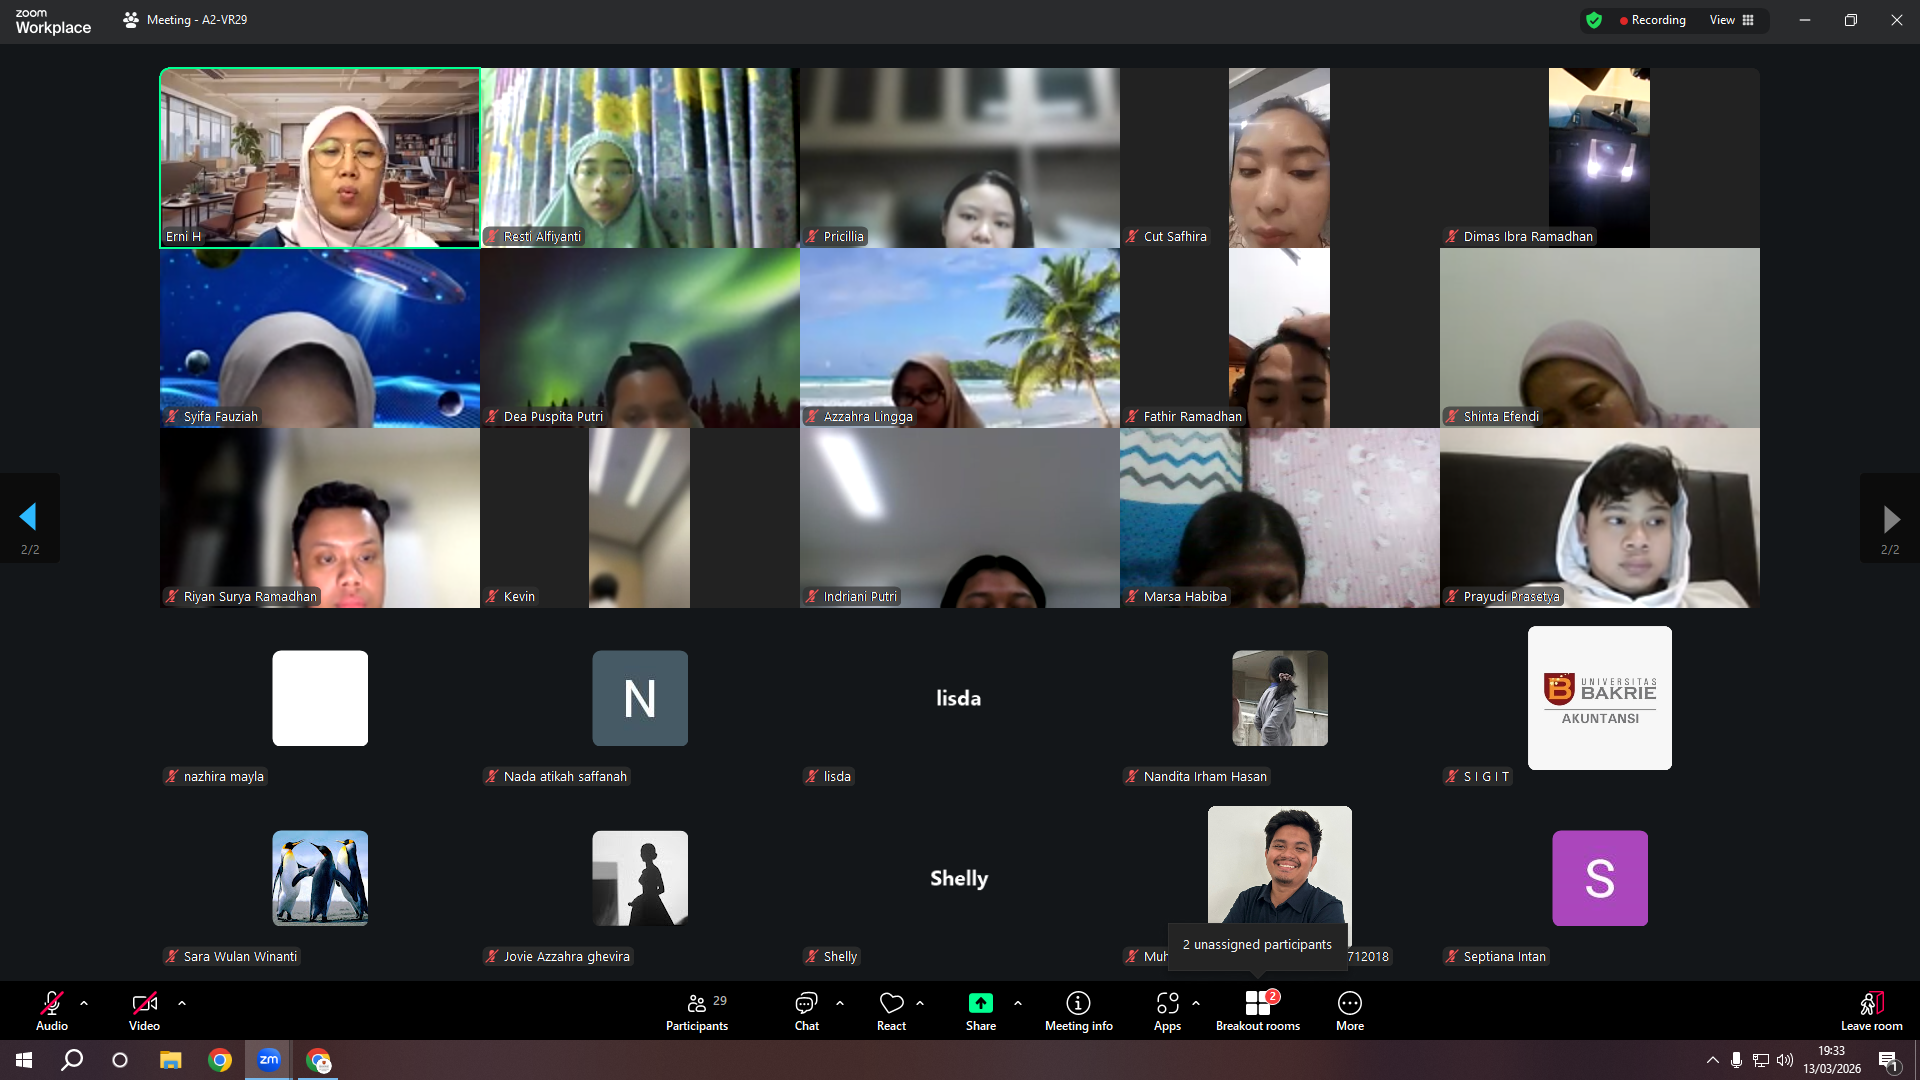
Task: Select Riyan Surya Ramadhan's video tile
Action: tap(320, 518)
